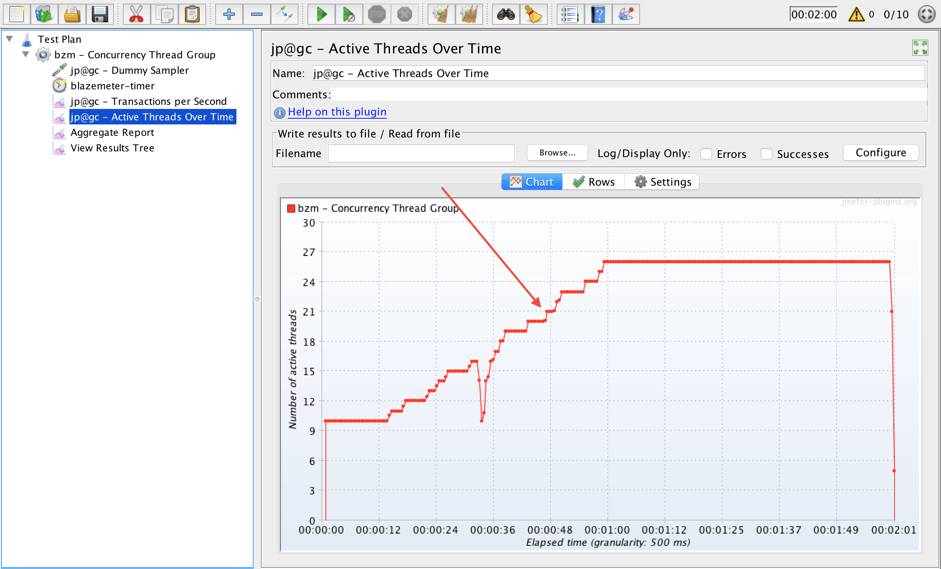Screen dimensions: 941x569
Task: Collapse the Test Plan tree node
Action: click(x=9, y=39)
